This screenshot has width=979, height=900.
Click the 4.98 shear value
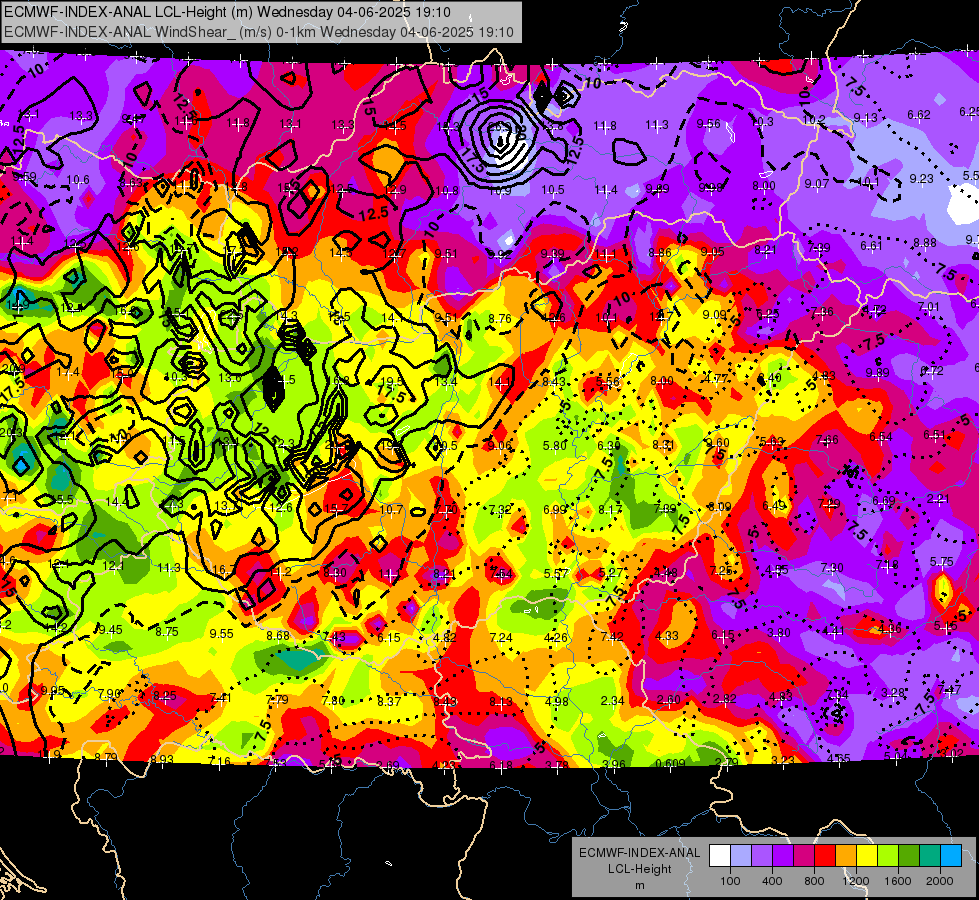(x=556, y=701)
